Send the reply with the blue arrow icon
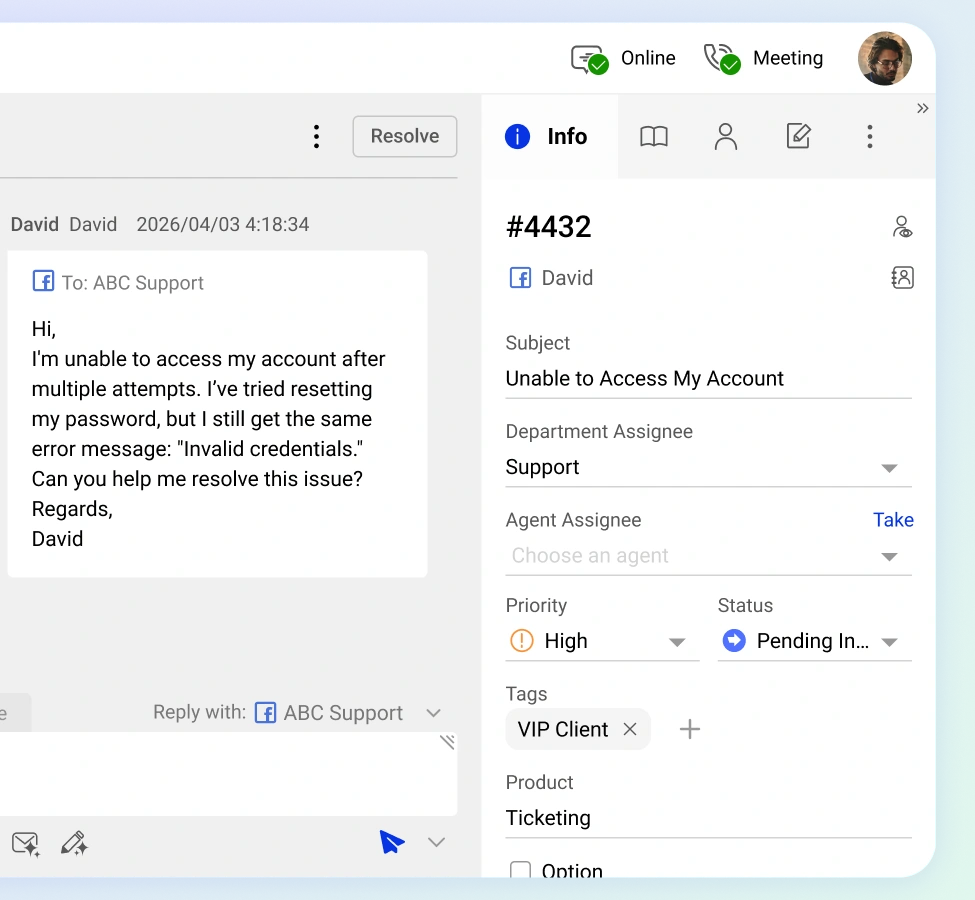 [392, 842]
